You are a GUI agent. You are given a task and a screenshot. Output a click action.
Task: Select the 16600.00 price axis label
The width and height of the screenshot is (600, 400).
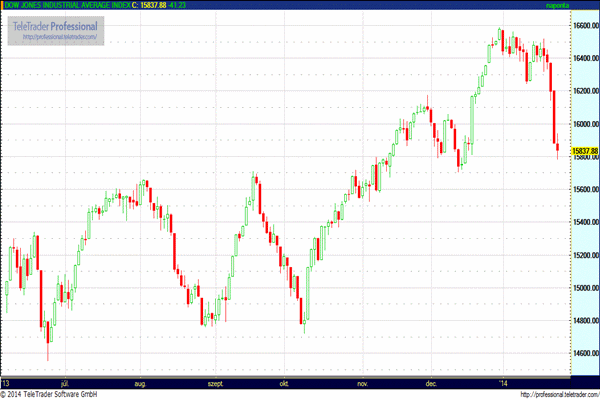click(585, 25)
